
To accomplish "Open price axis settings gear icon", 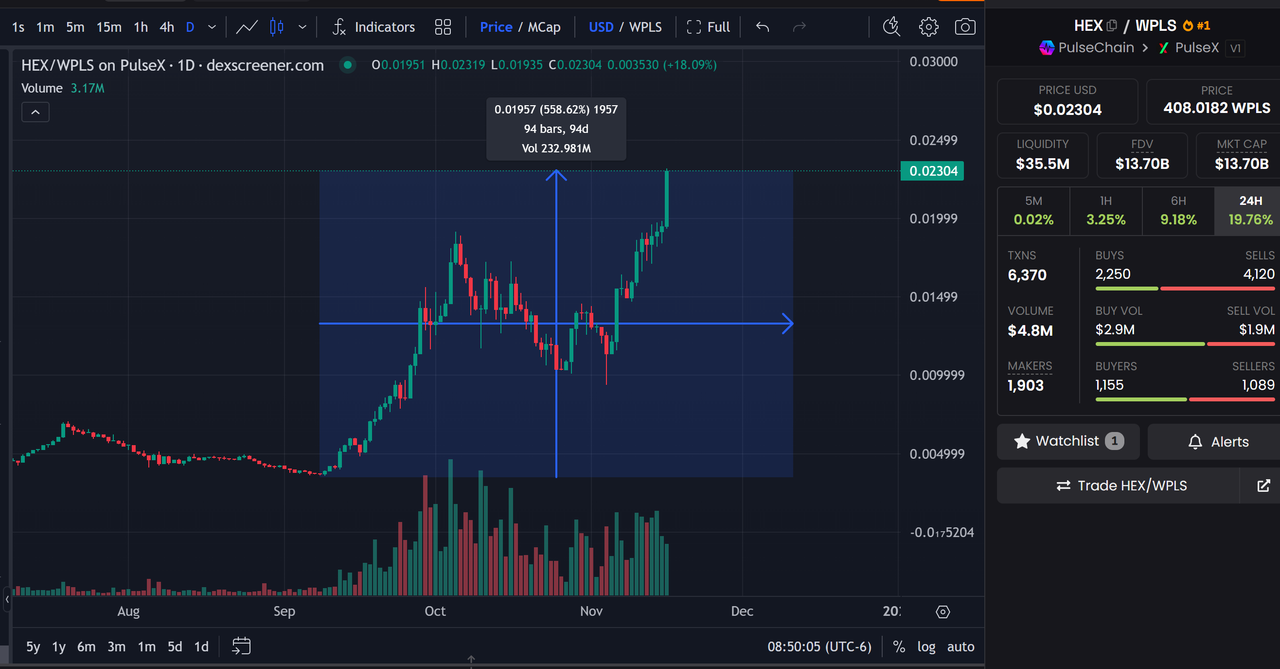I will 942,611.
